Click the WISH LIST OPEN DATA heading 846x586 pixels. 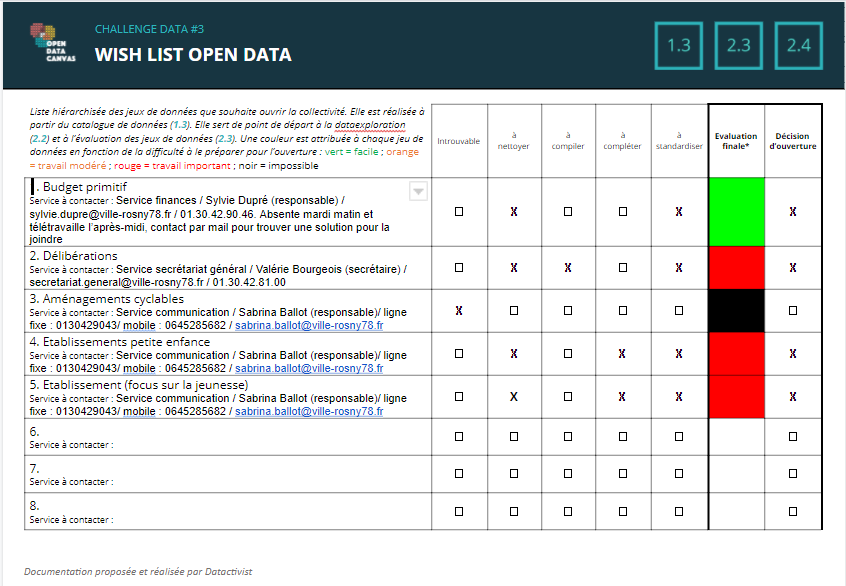(x=193, y=54)
